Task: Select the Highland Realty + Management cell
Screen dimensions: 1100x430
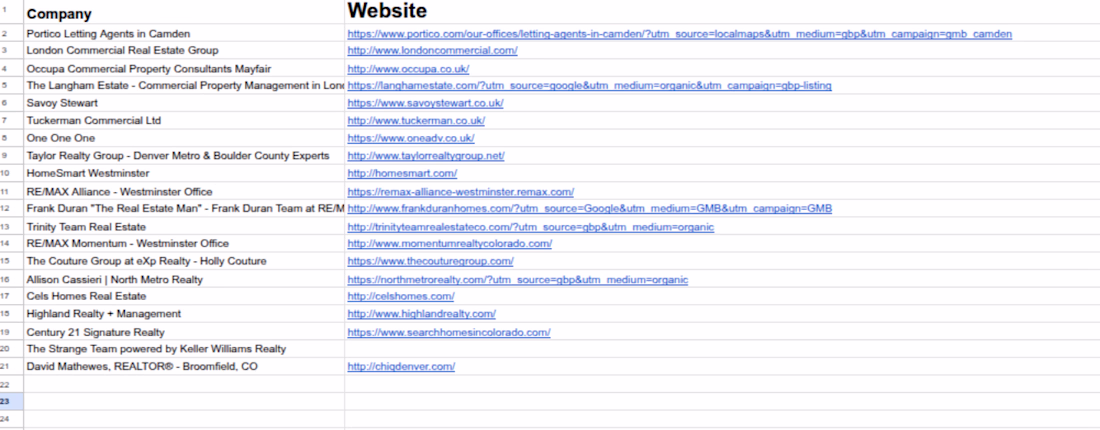Action: click(x=184, y=314)
